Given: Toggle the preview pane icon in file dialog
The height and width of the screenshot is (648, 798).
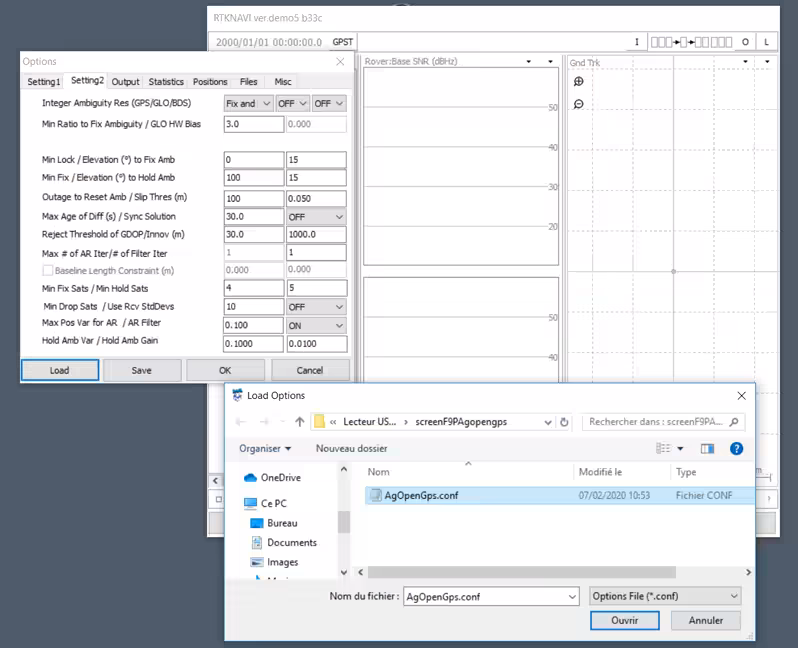Looking at the screenshot, I should (708, 449).
